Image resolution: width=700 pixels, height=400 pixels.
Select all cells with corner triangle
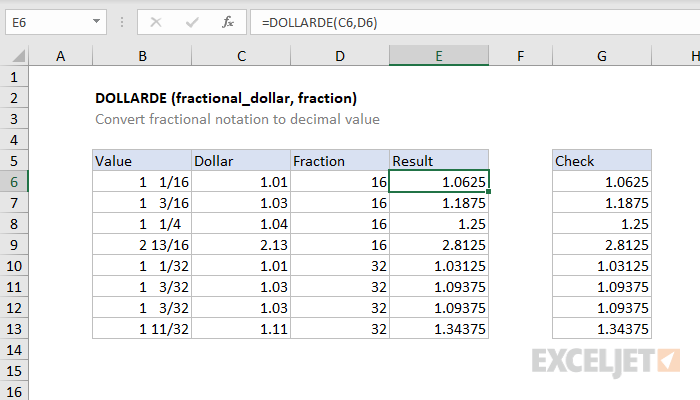click(18, 56)
